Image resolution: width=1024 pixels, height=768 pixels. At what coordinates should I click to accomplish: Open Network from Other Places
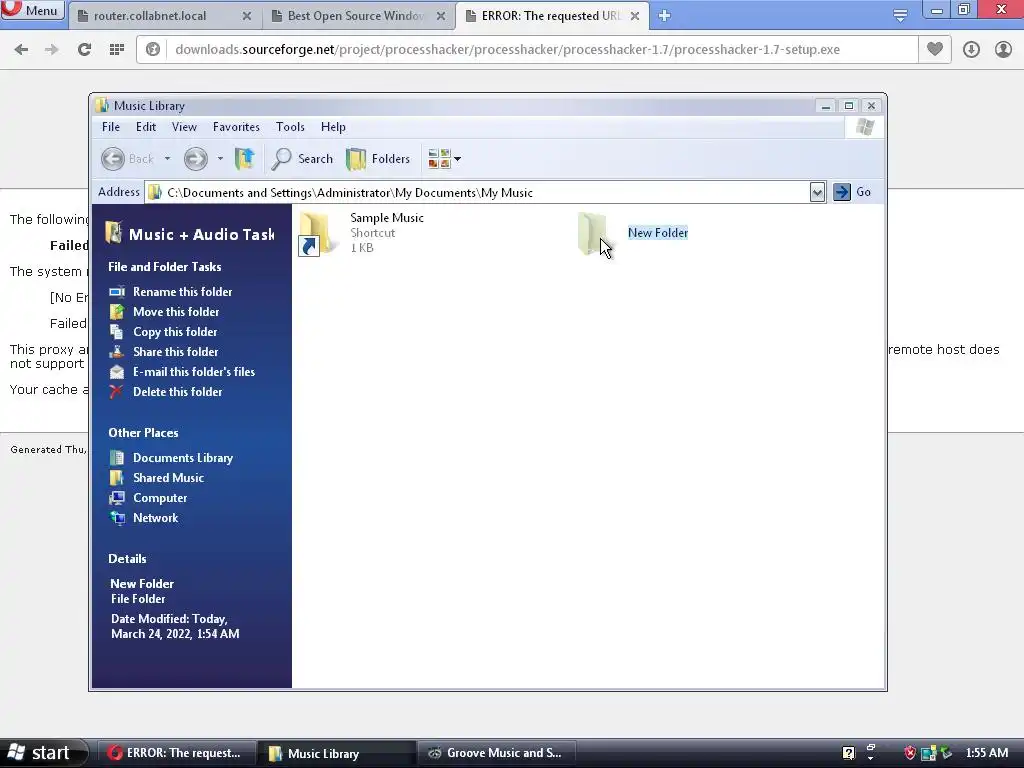(x=155, y=518)
